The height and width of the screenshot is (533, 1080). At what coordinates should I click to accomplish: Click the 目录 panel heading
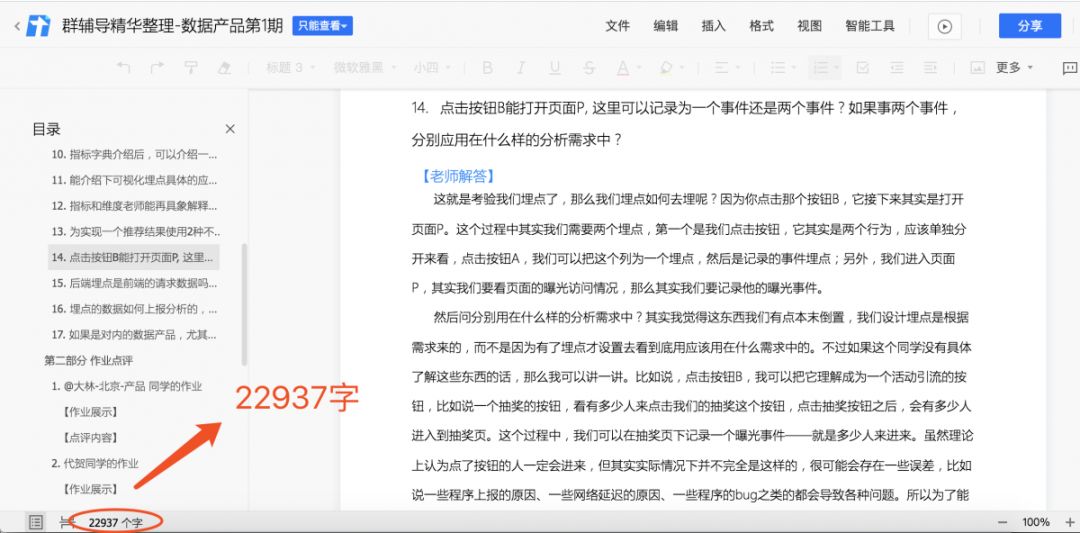coord(47,129)
